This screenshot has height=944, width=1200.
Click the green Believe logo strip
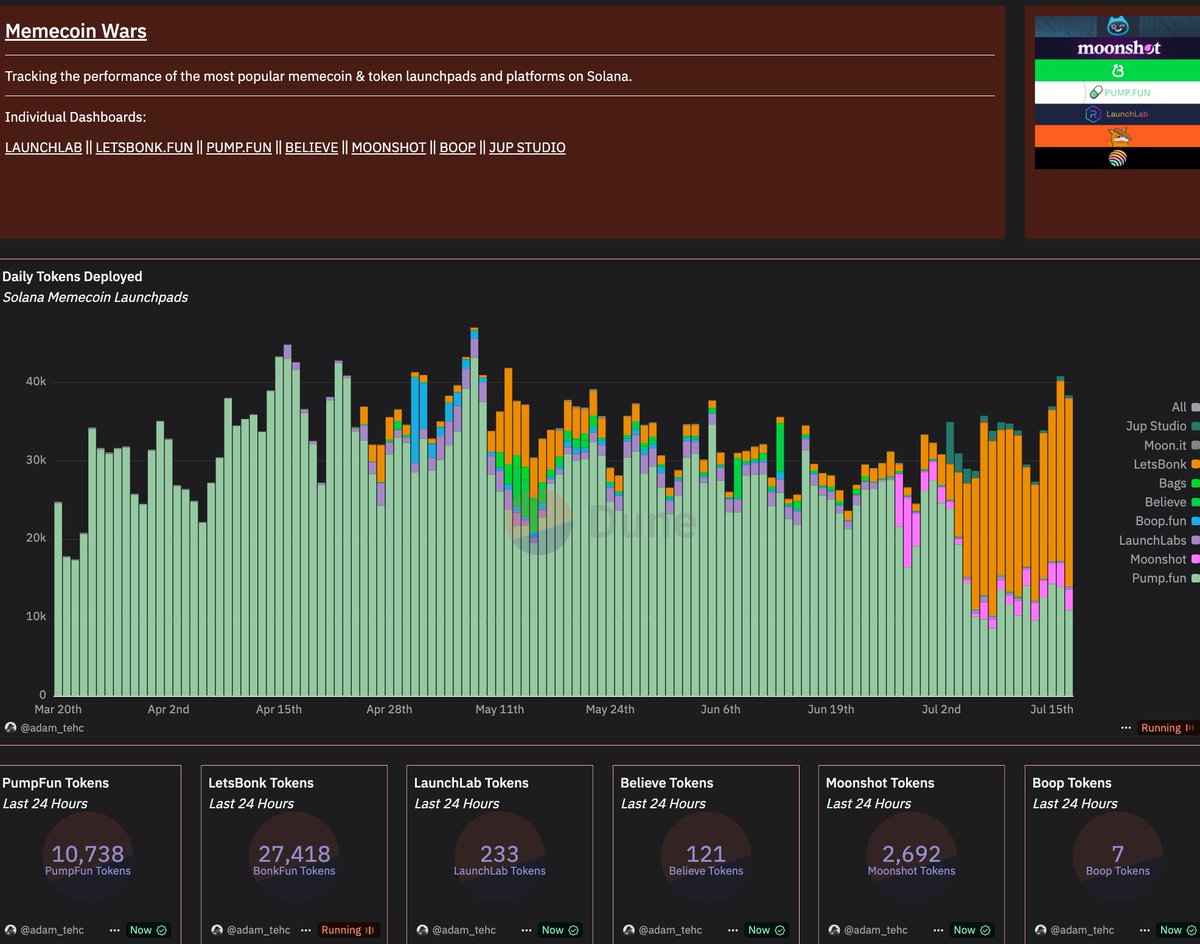click(1117, 70)
